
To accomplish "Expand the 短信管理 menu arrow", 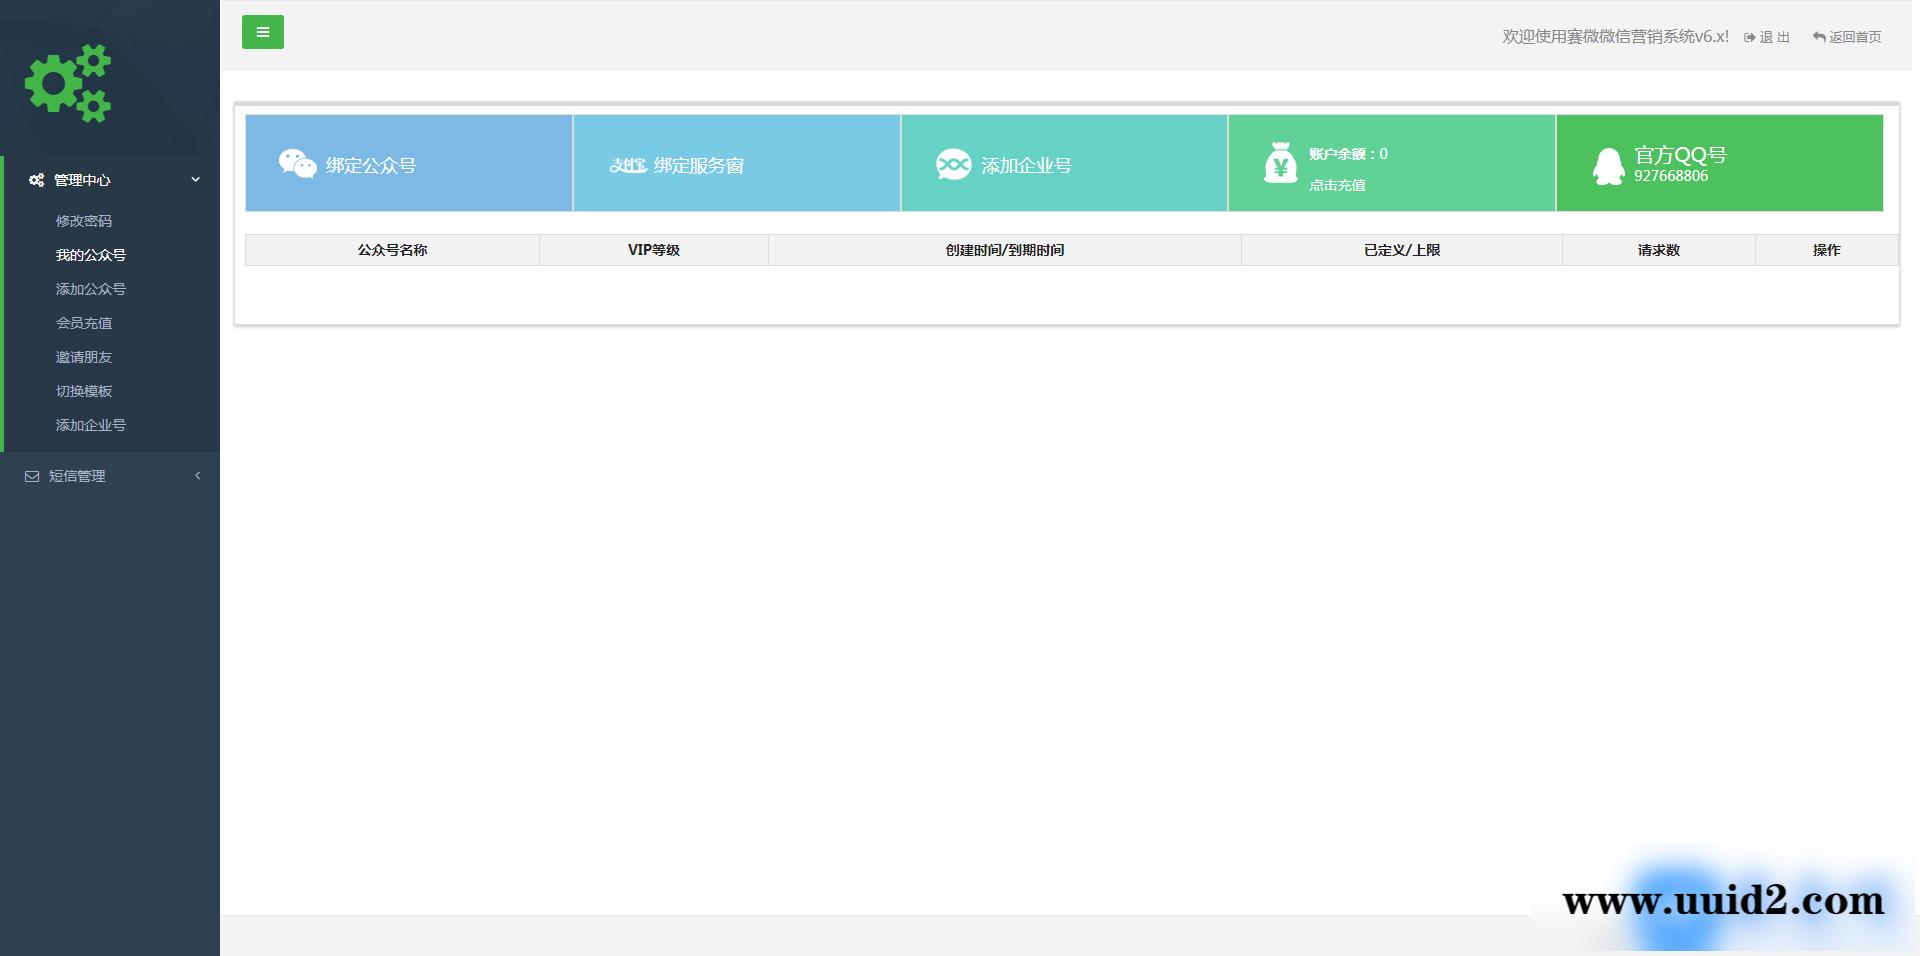I will (x=197, y=476).
